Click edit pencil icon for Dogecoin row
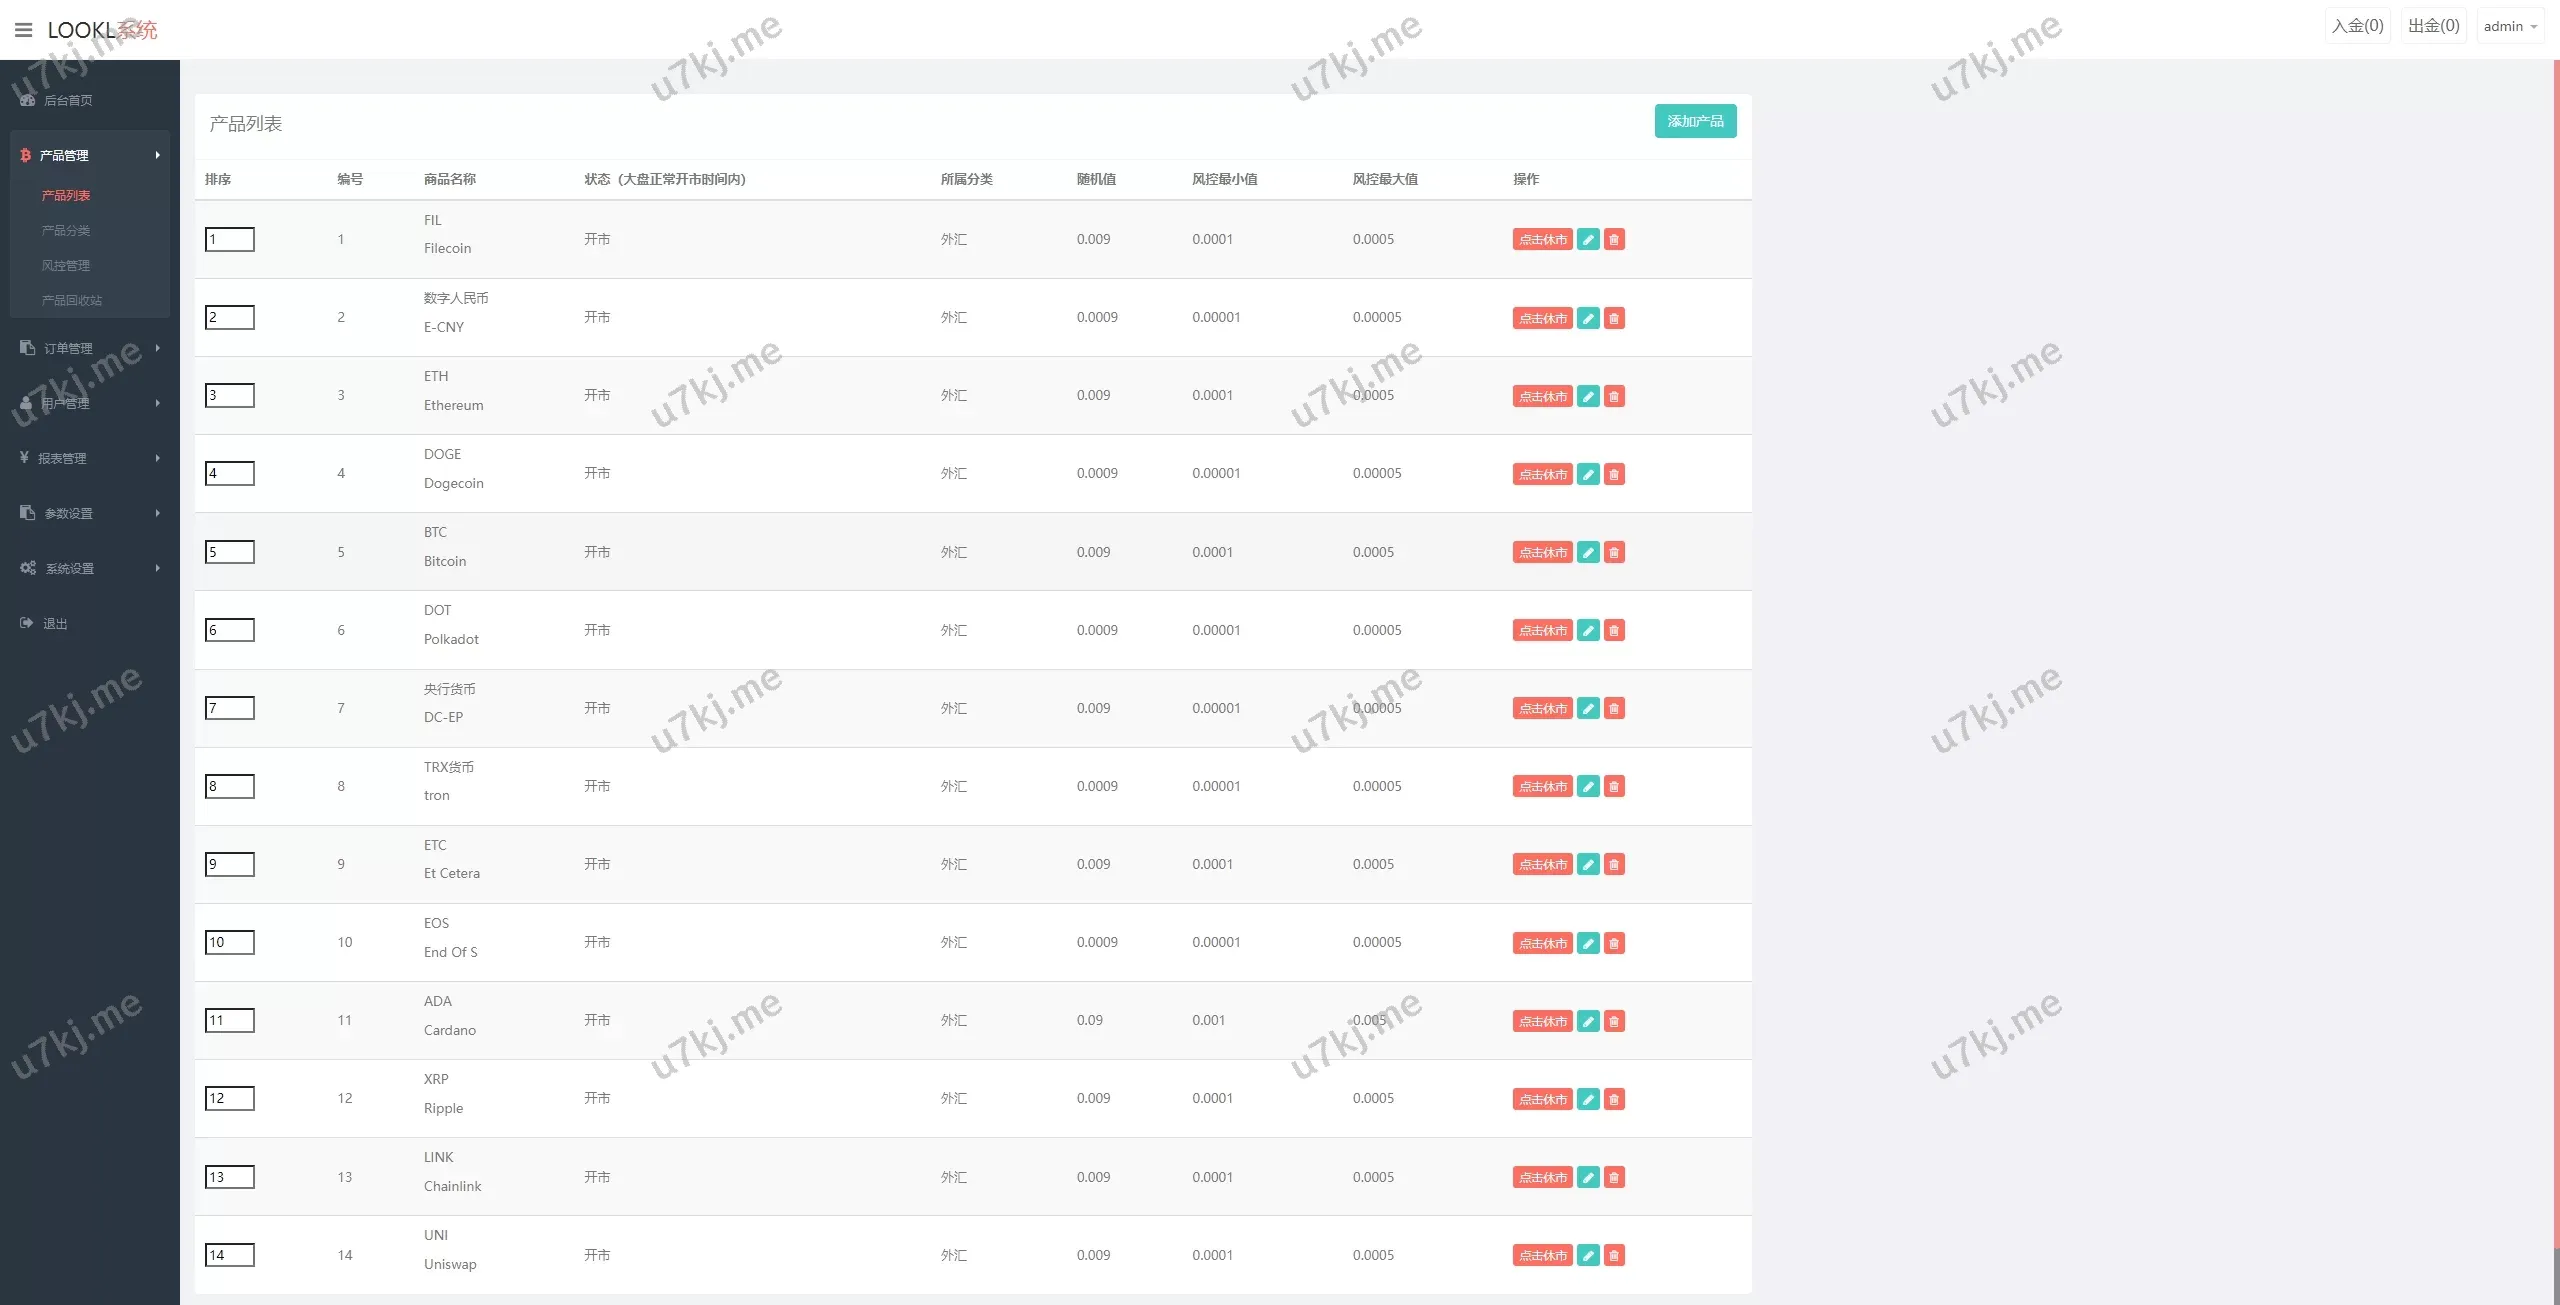The height and width of the screenshot is (1305, 2560). pos(1588,474)
